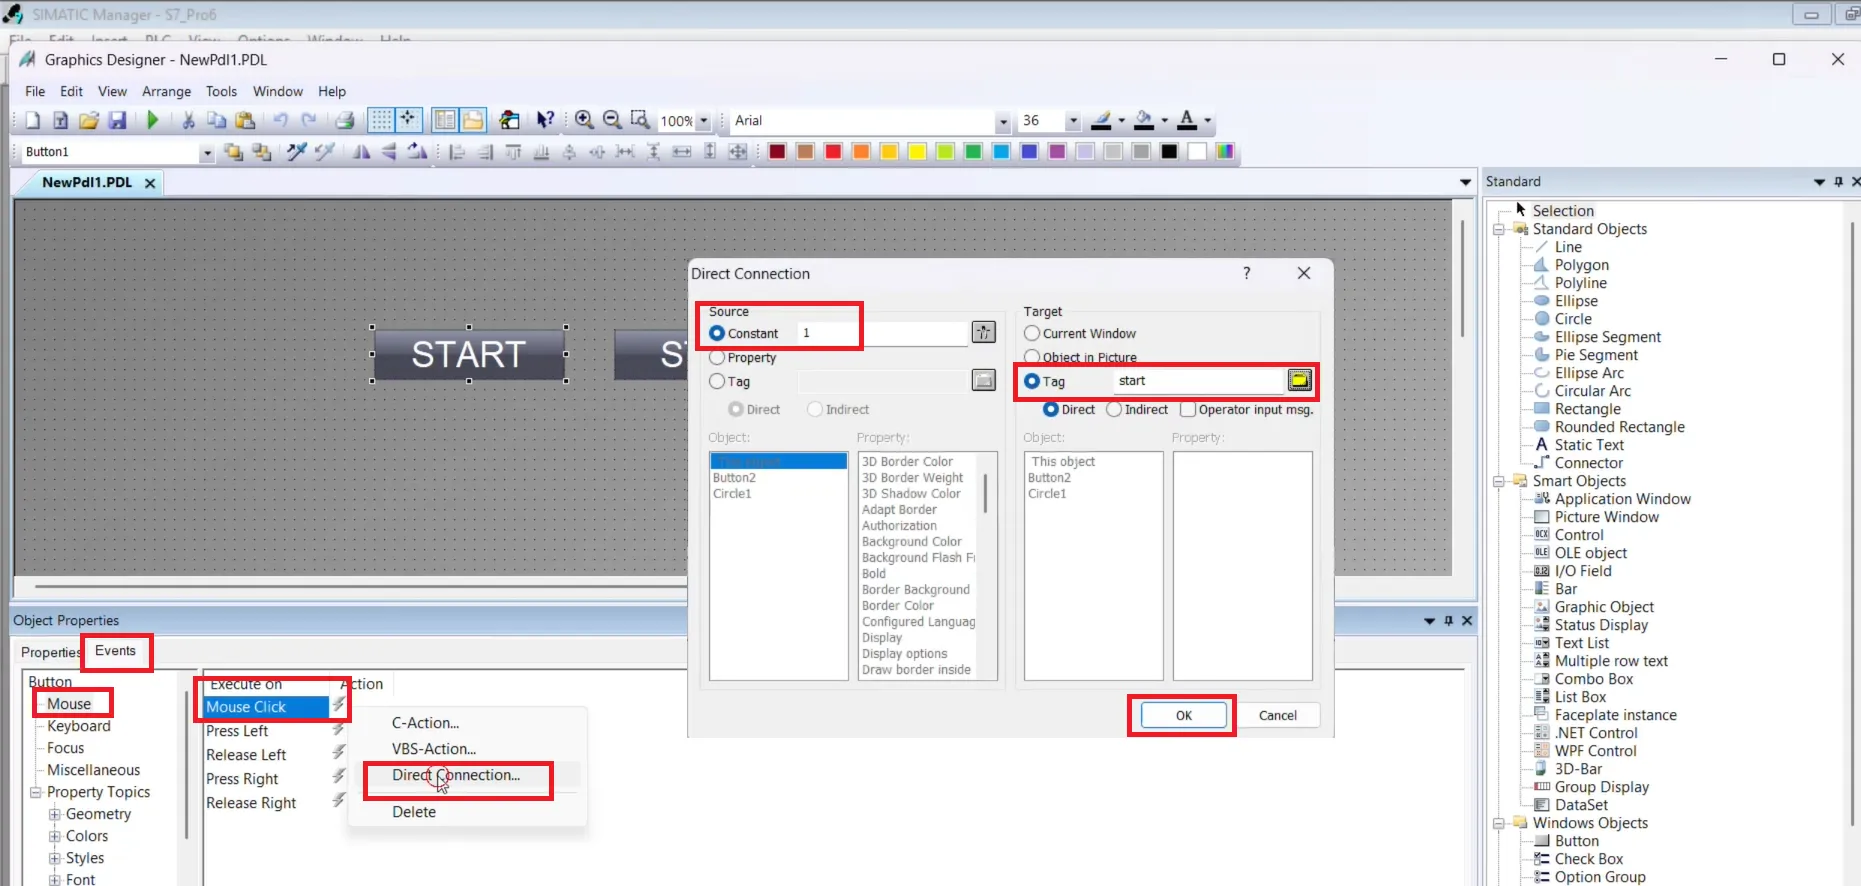Select I/O Field in Smart Objects

pos(1582,571)
